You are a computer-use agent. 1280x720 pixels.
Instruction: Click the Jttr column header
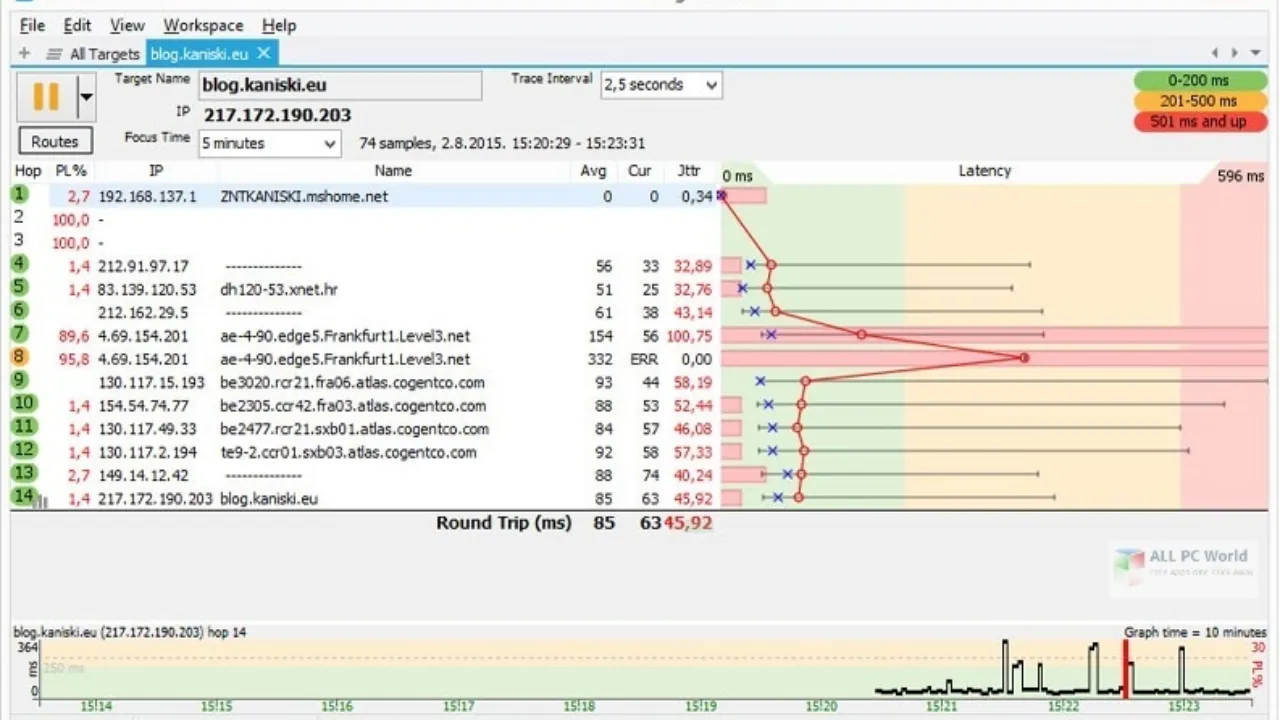(x=689, y=171)
